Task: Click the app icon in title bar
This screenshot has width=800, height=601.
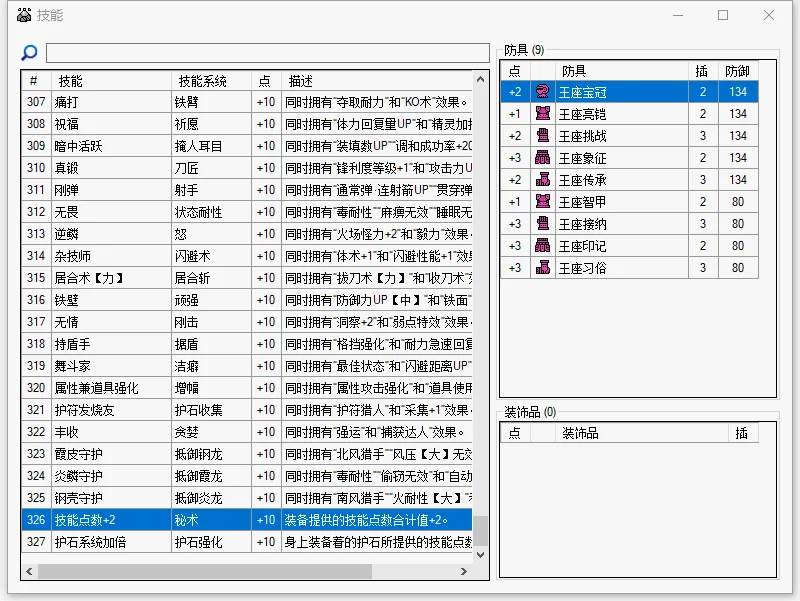Action: [x=24, y=15]
